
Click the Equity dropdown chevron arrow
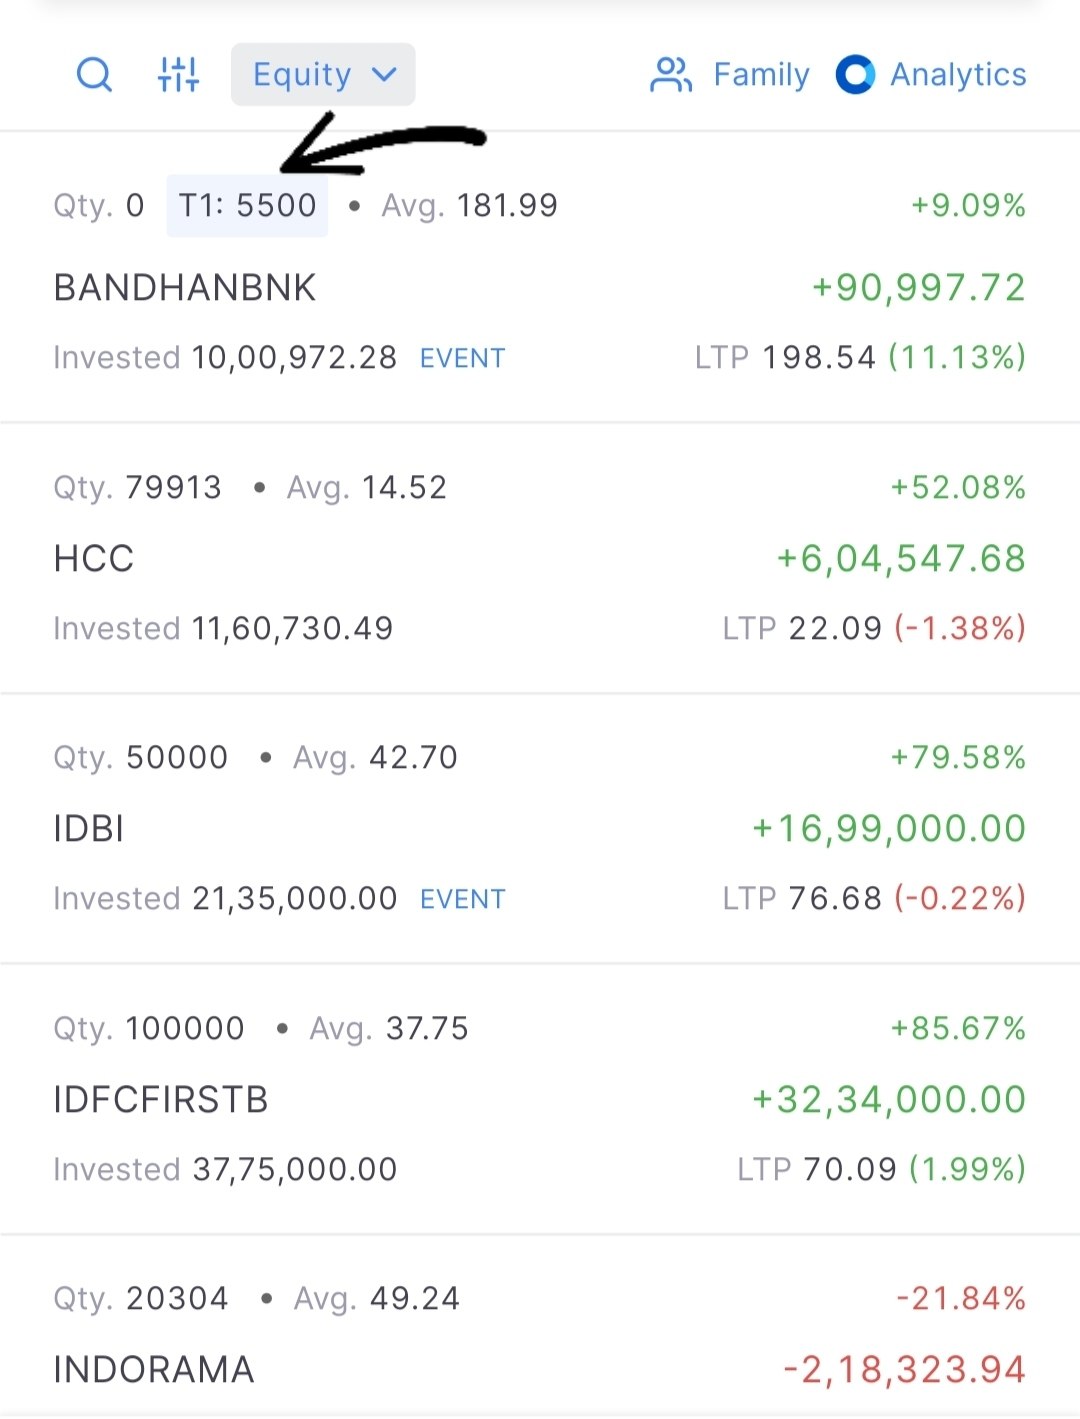385,75
